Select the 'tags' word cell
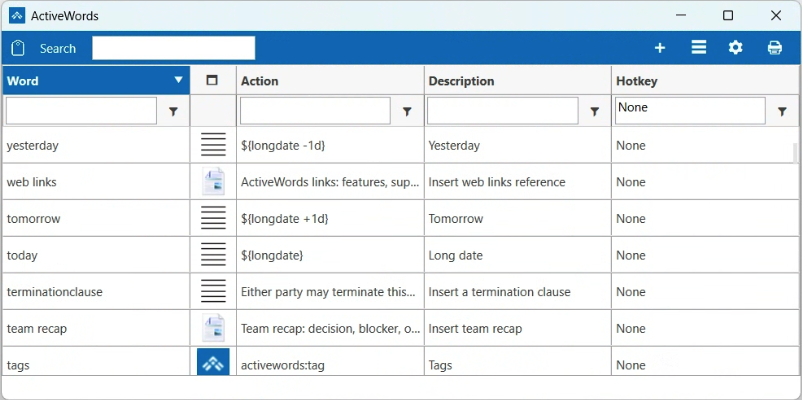The image size is (802, 400). point(96,362)
